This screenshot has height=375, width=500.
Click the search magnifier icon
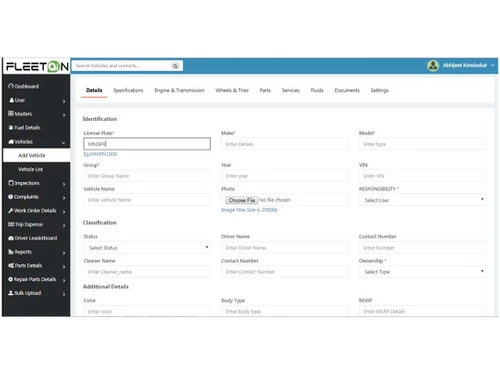(x=175, y=66)
